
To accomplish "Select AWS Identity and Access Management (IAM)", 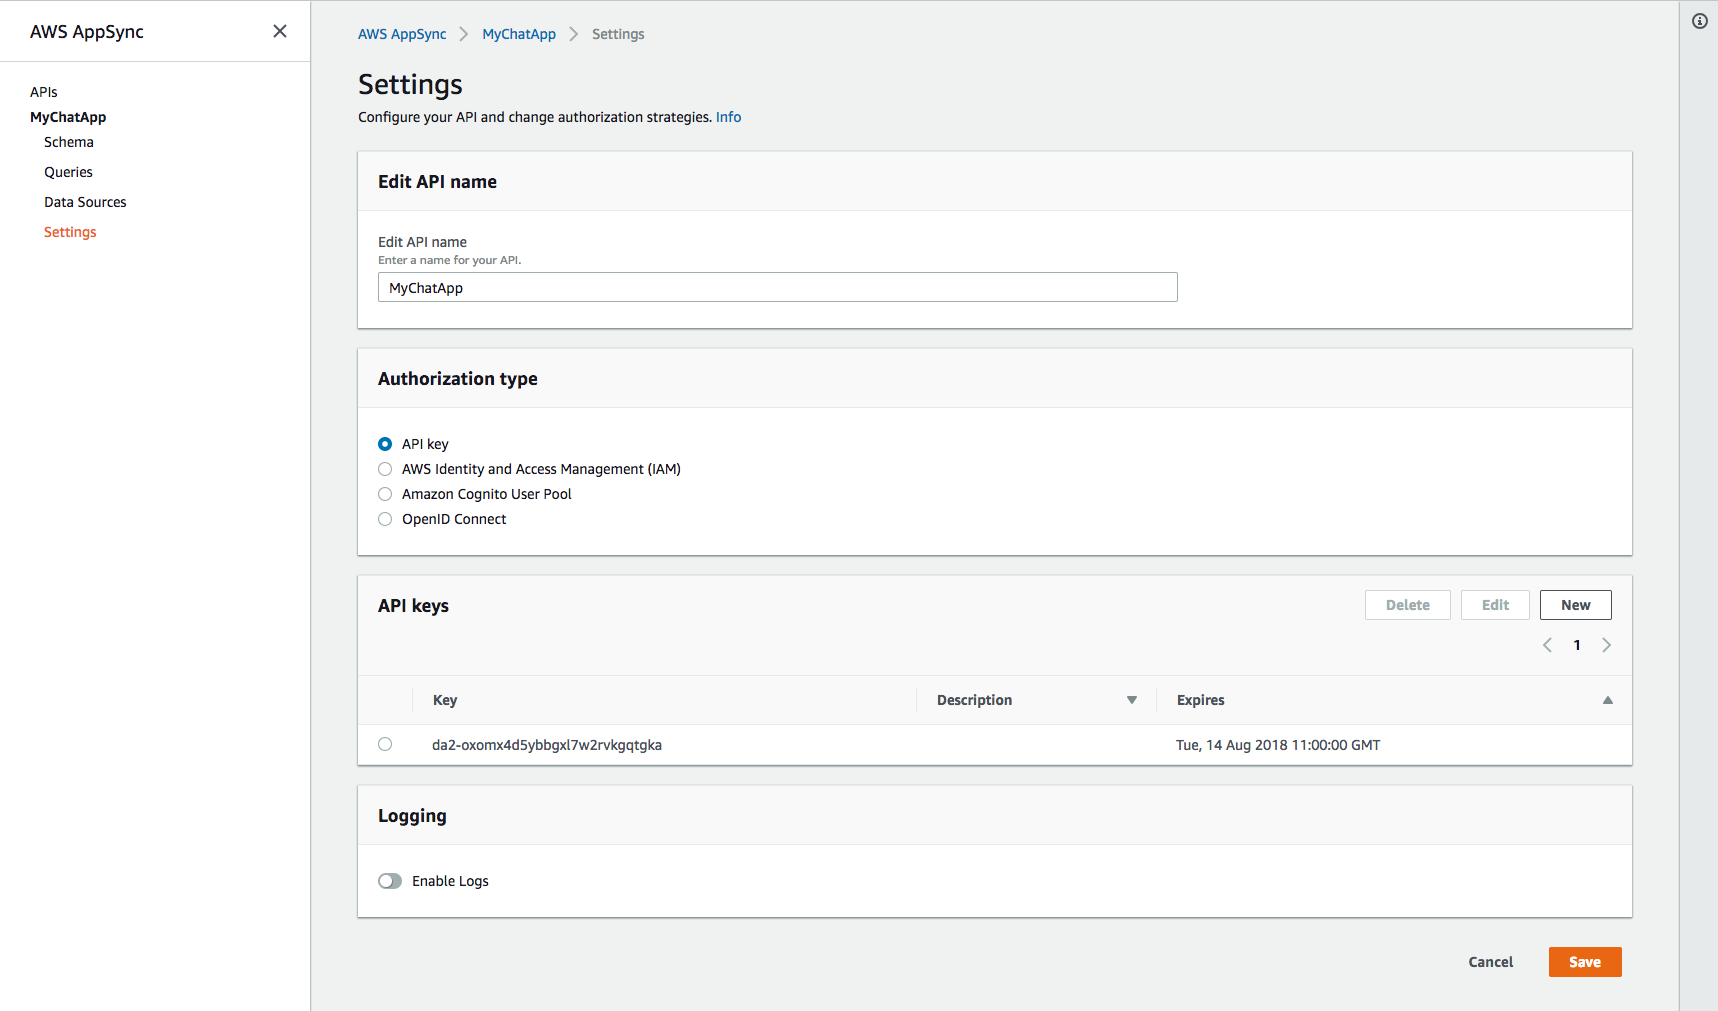I will point(385,469).
